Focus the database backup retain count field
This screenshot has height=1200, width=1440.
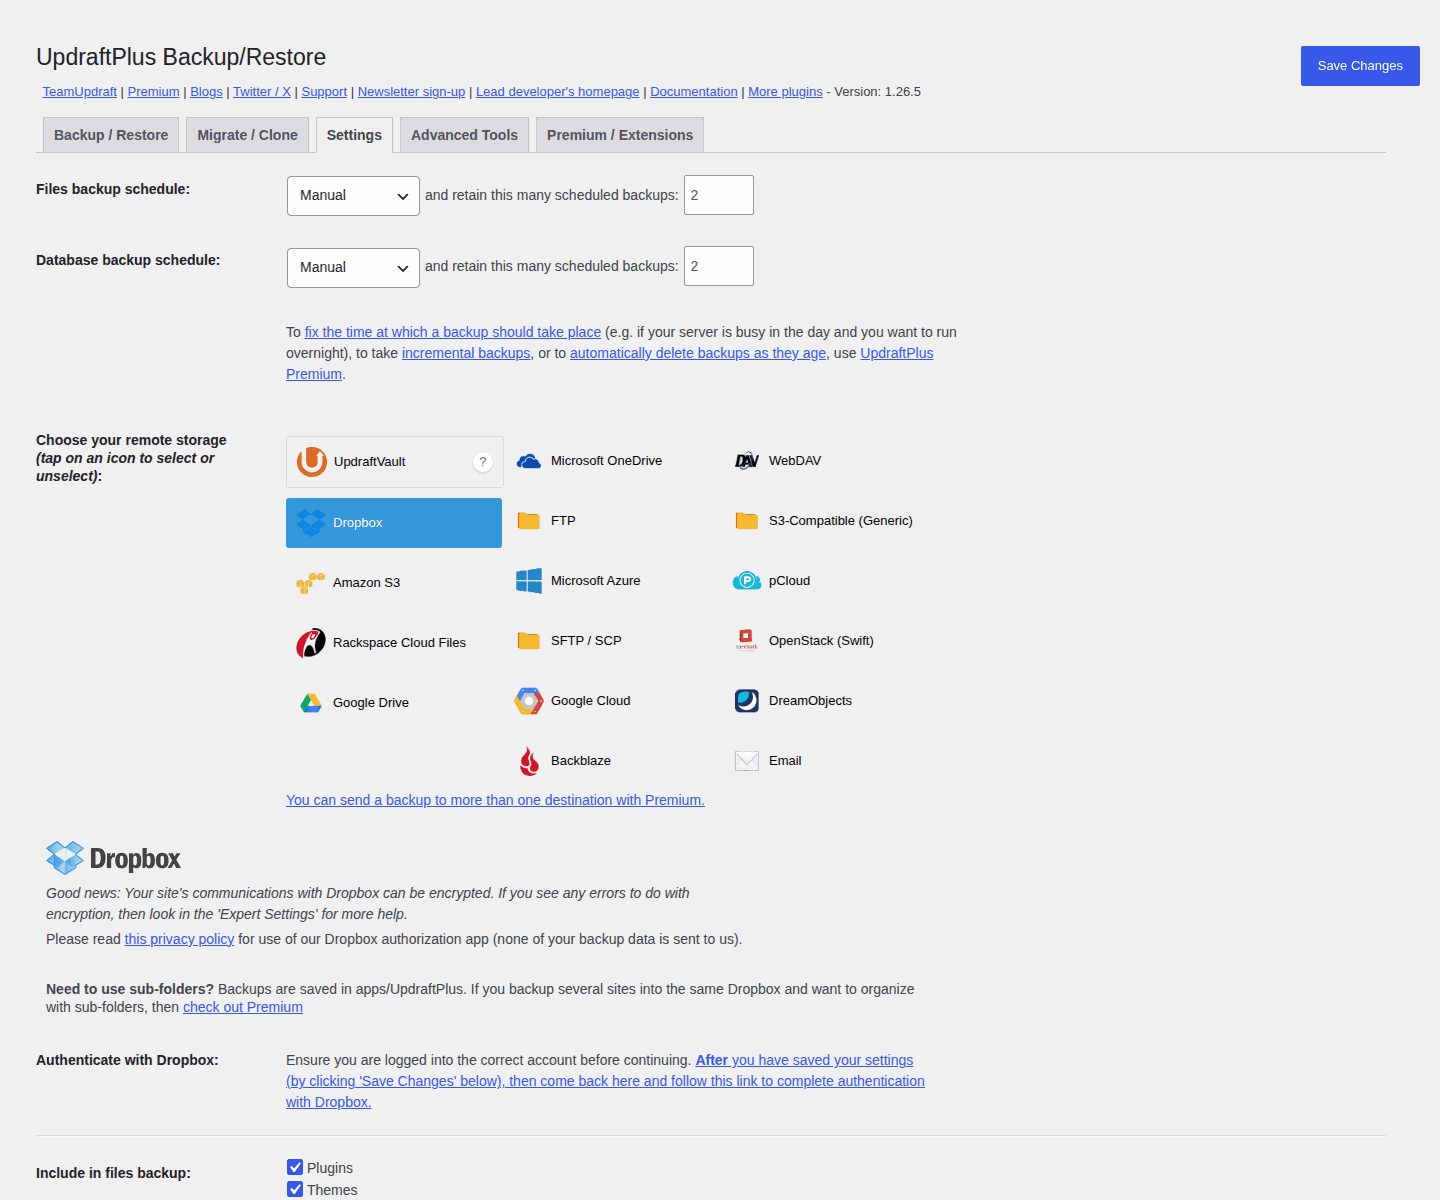[x=719, y=266]
